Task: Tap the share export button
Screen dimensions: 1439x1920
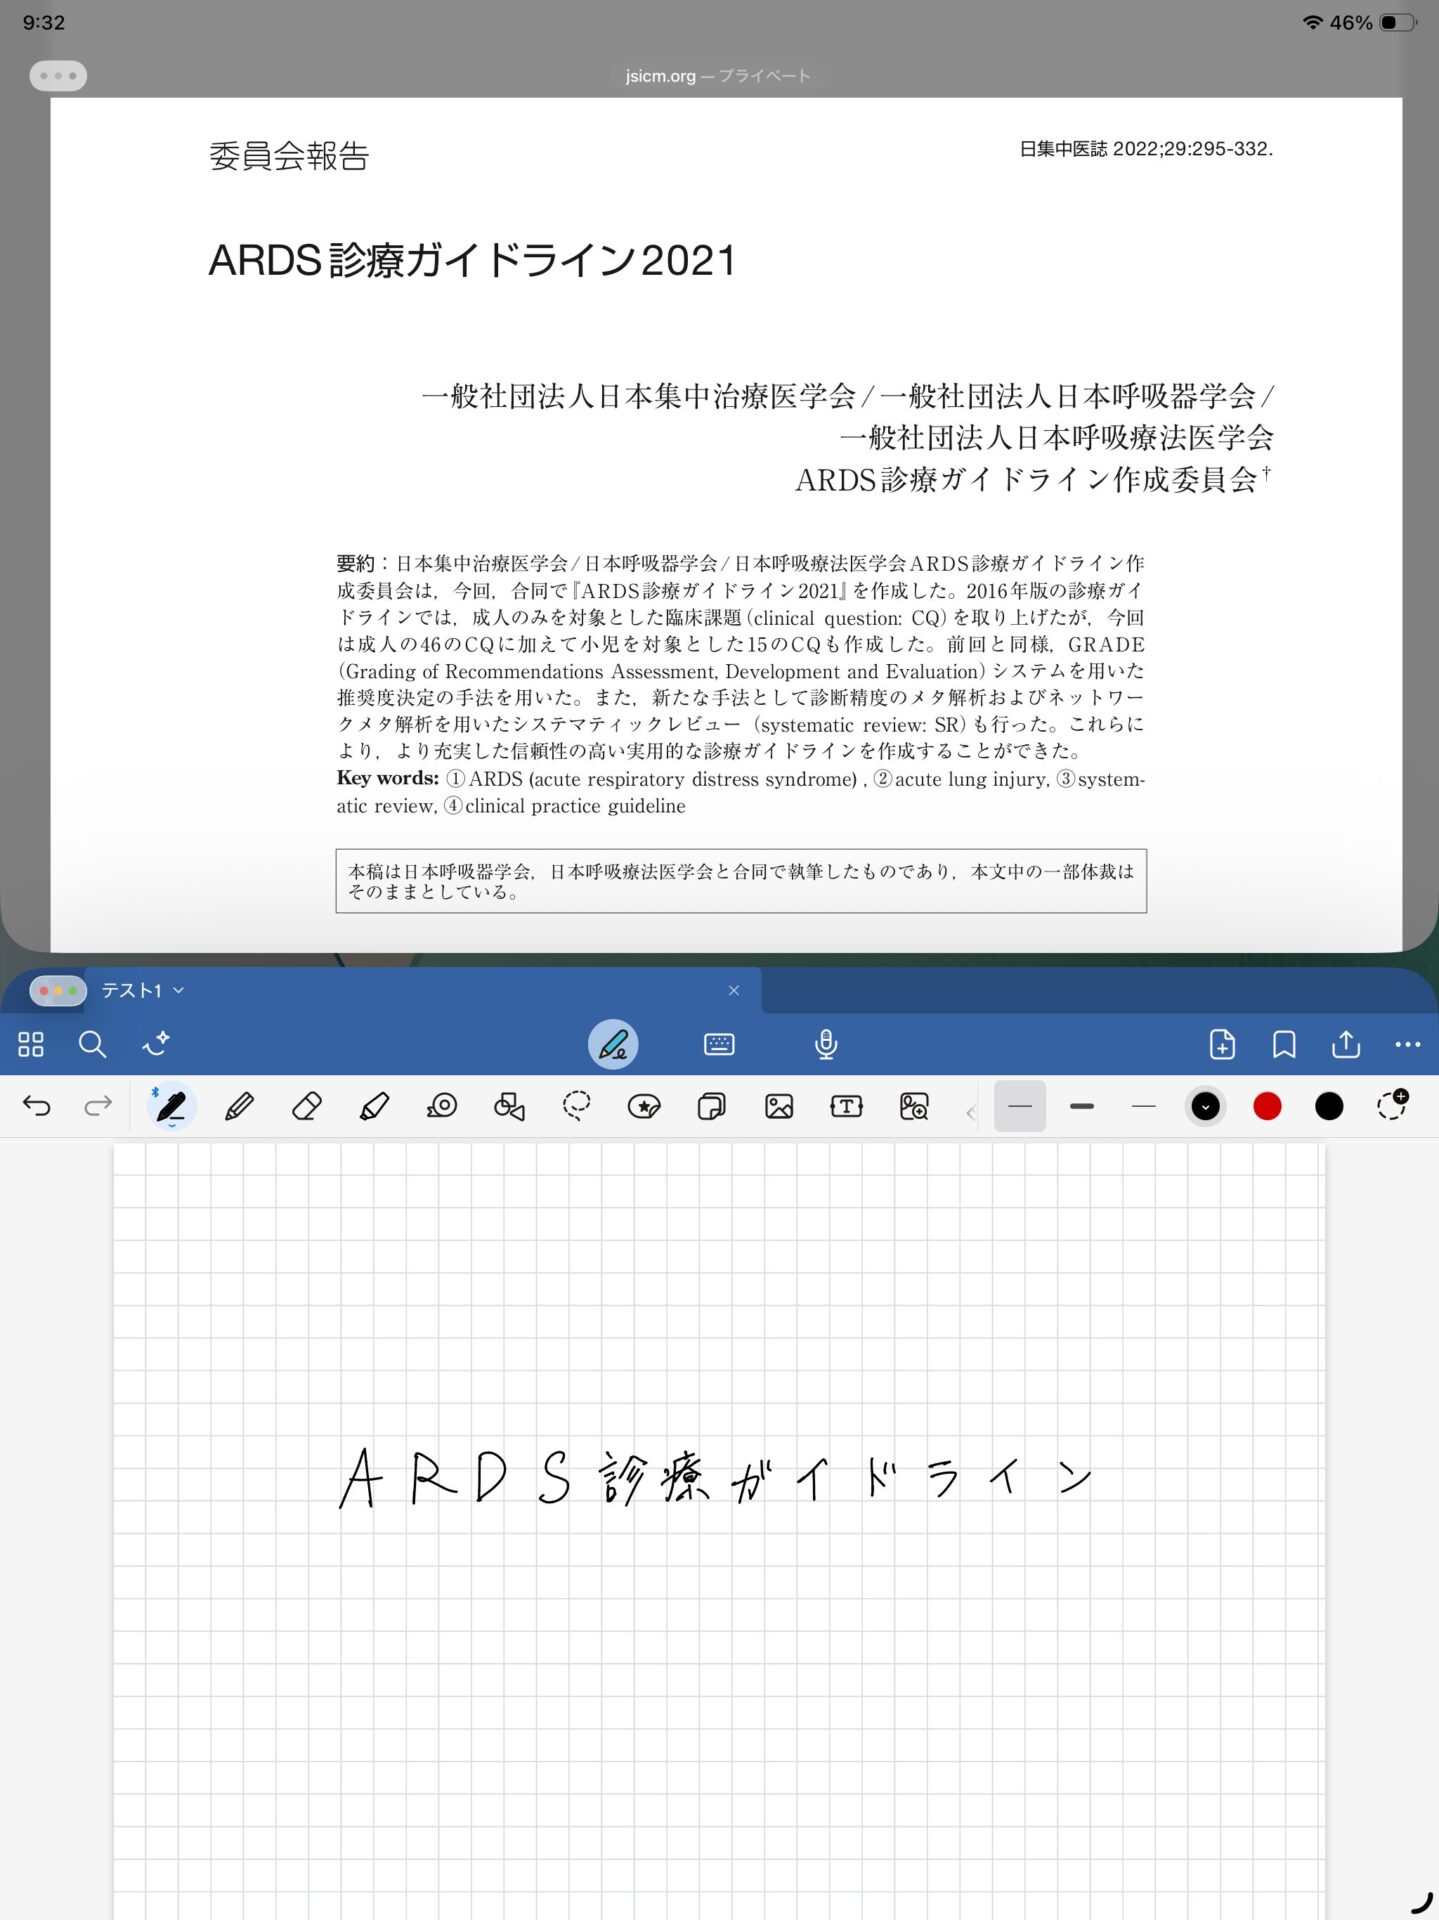Action: [x=1346, y=1045]
